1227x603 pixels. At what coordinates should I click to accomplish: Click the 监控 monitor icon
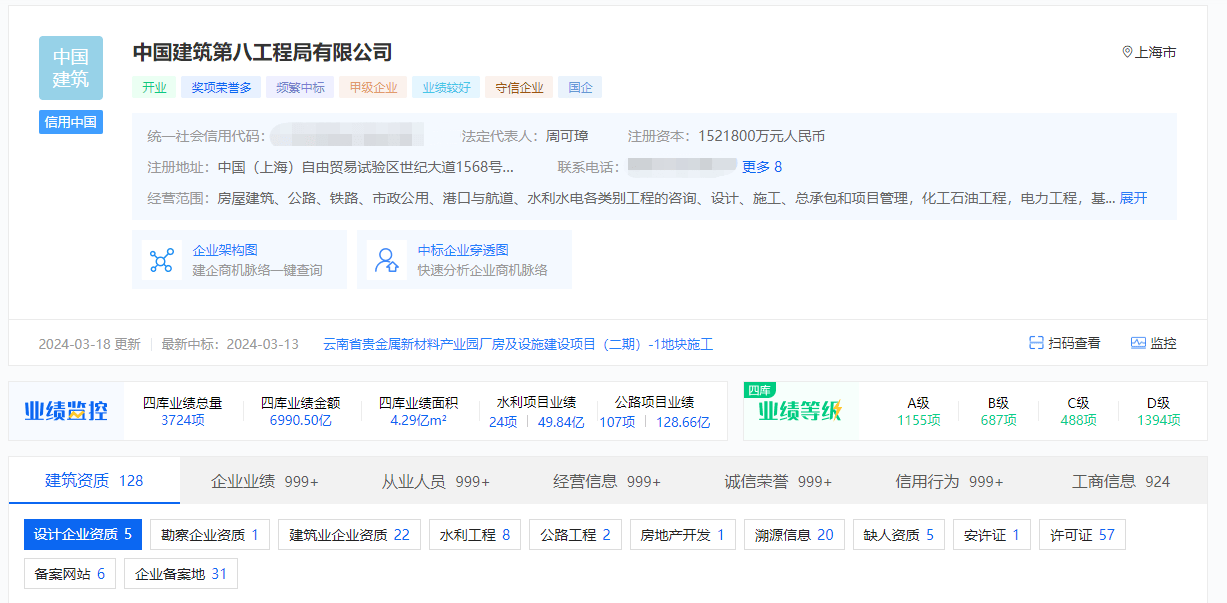(1138, 343)
